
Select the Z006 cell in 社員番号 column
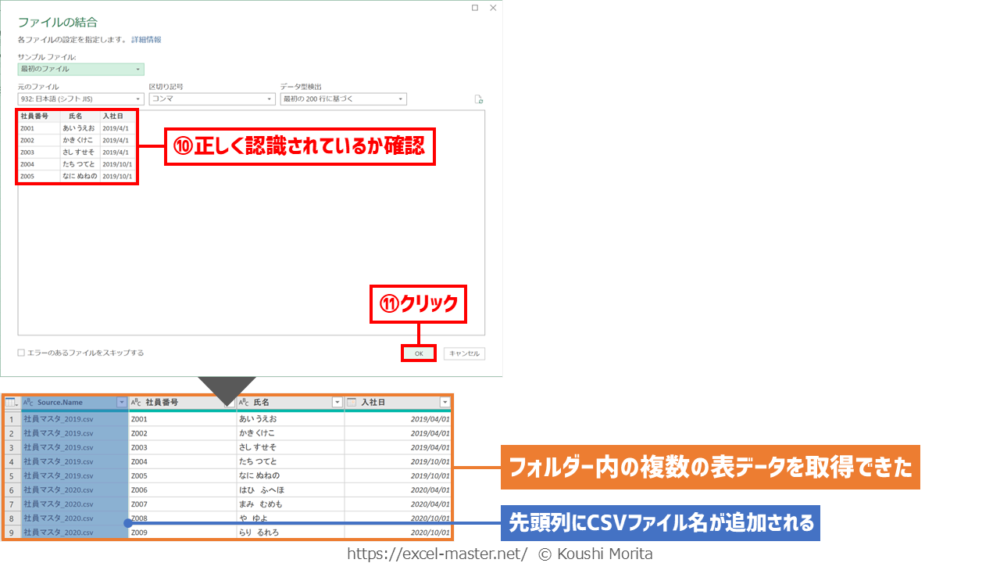coord(139,491)
